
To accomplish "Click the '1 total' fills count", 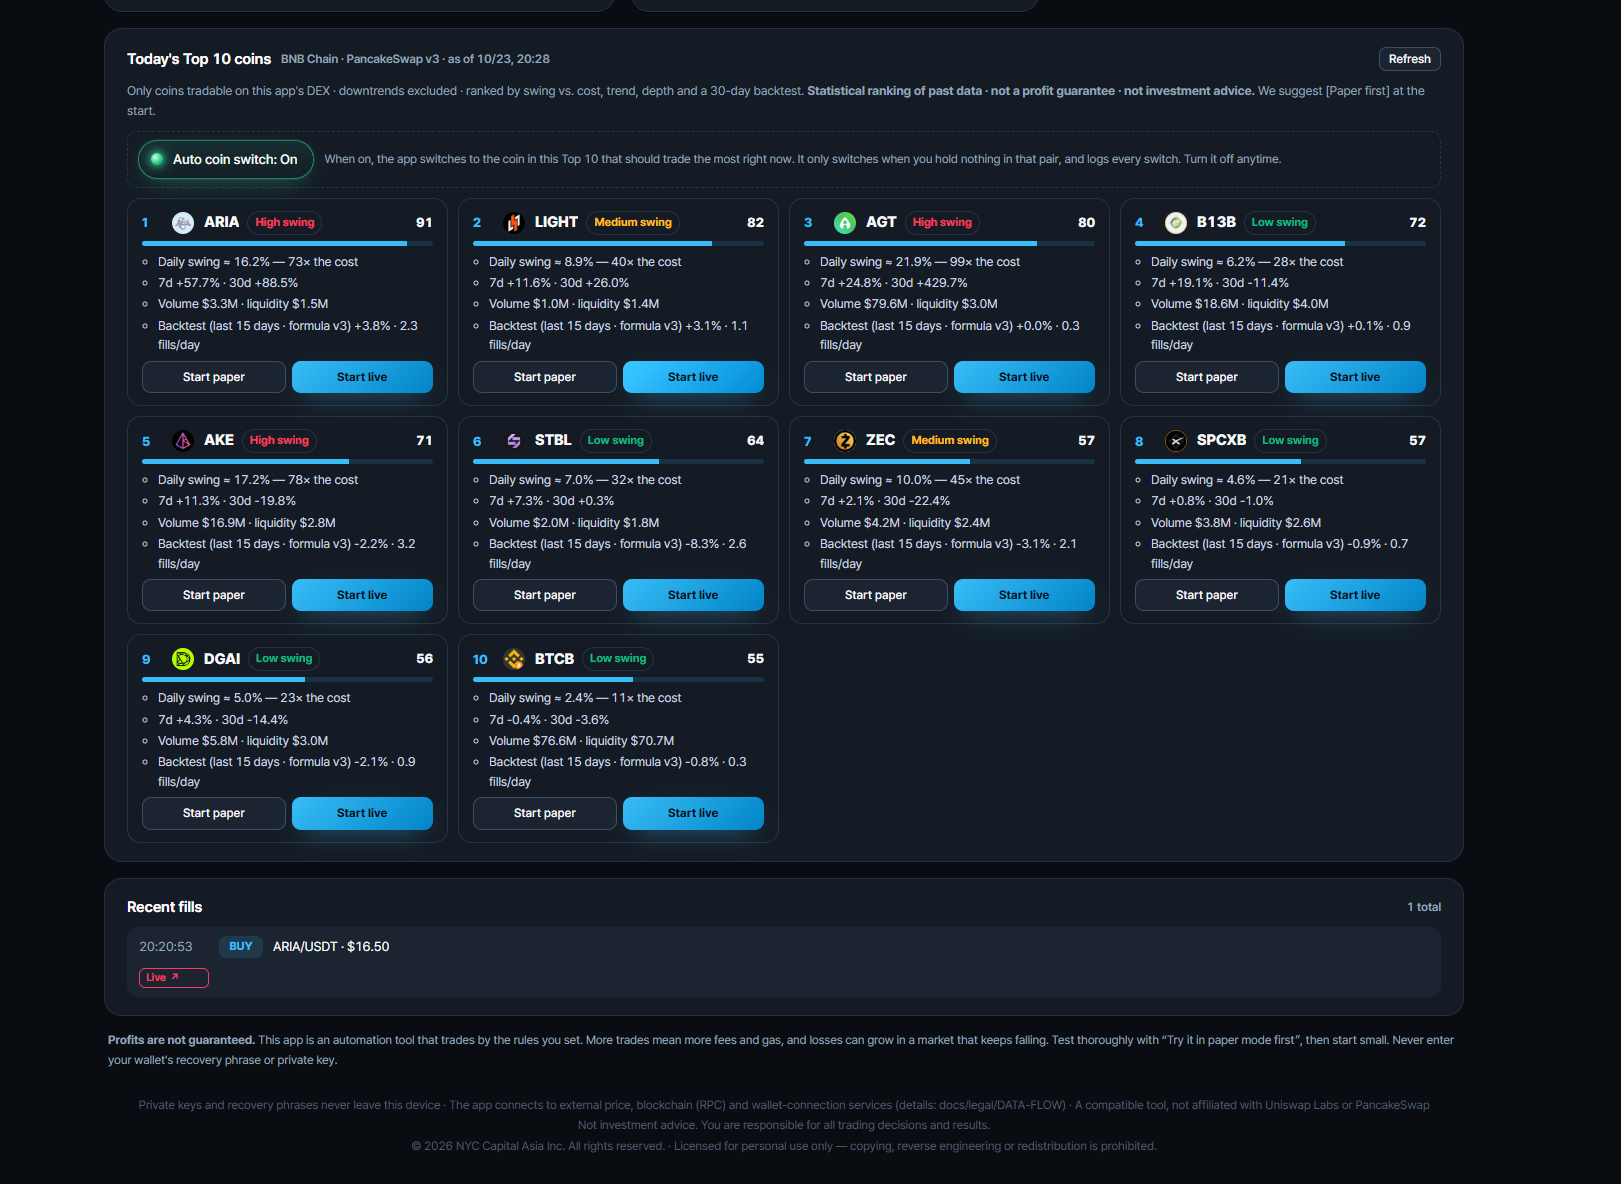I will (1424, 907).
